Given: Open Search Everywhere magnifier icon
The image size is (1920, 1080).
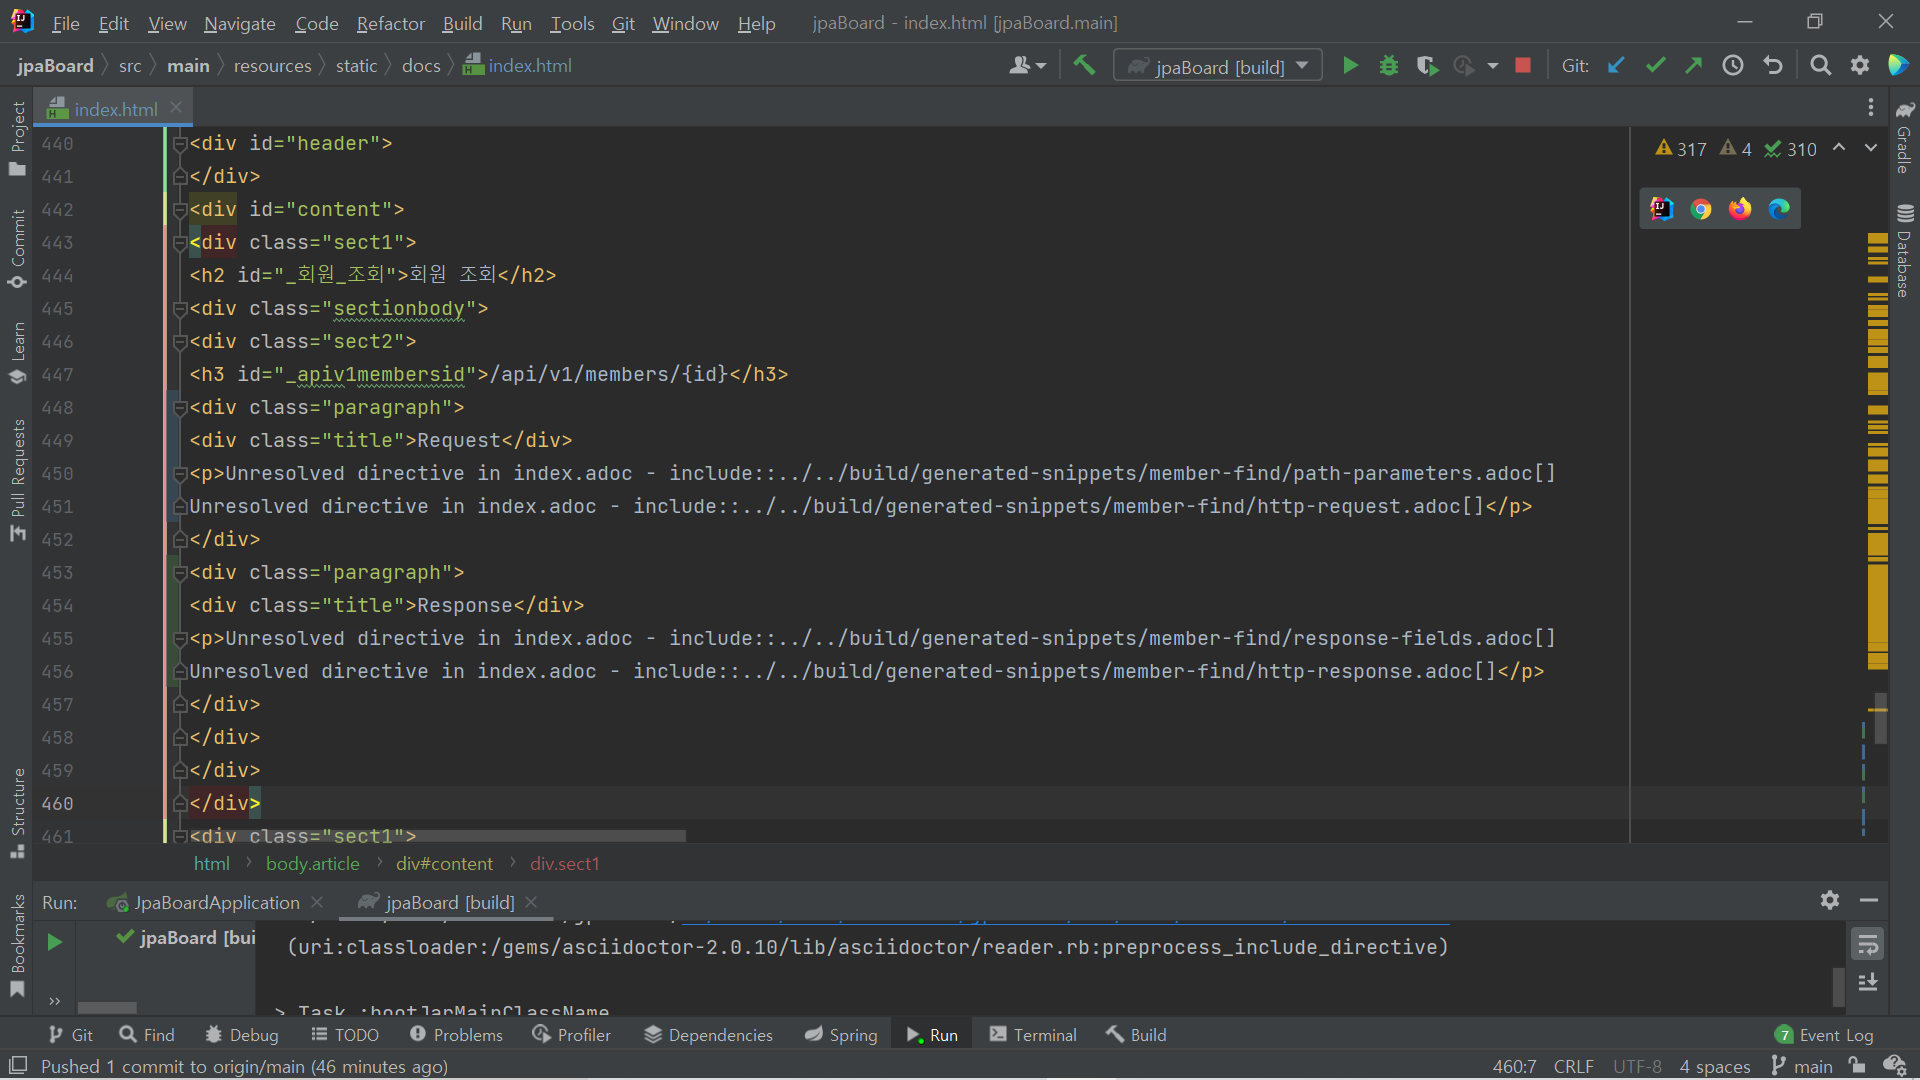Looking at the screenshot, I should [x=1821, y=66].
